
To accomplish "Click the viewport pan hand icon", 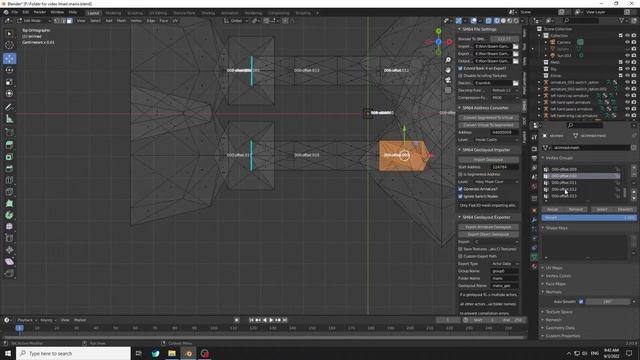I will (448, 70).
